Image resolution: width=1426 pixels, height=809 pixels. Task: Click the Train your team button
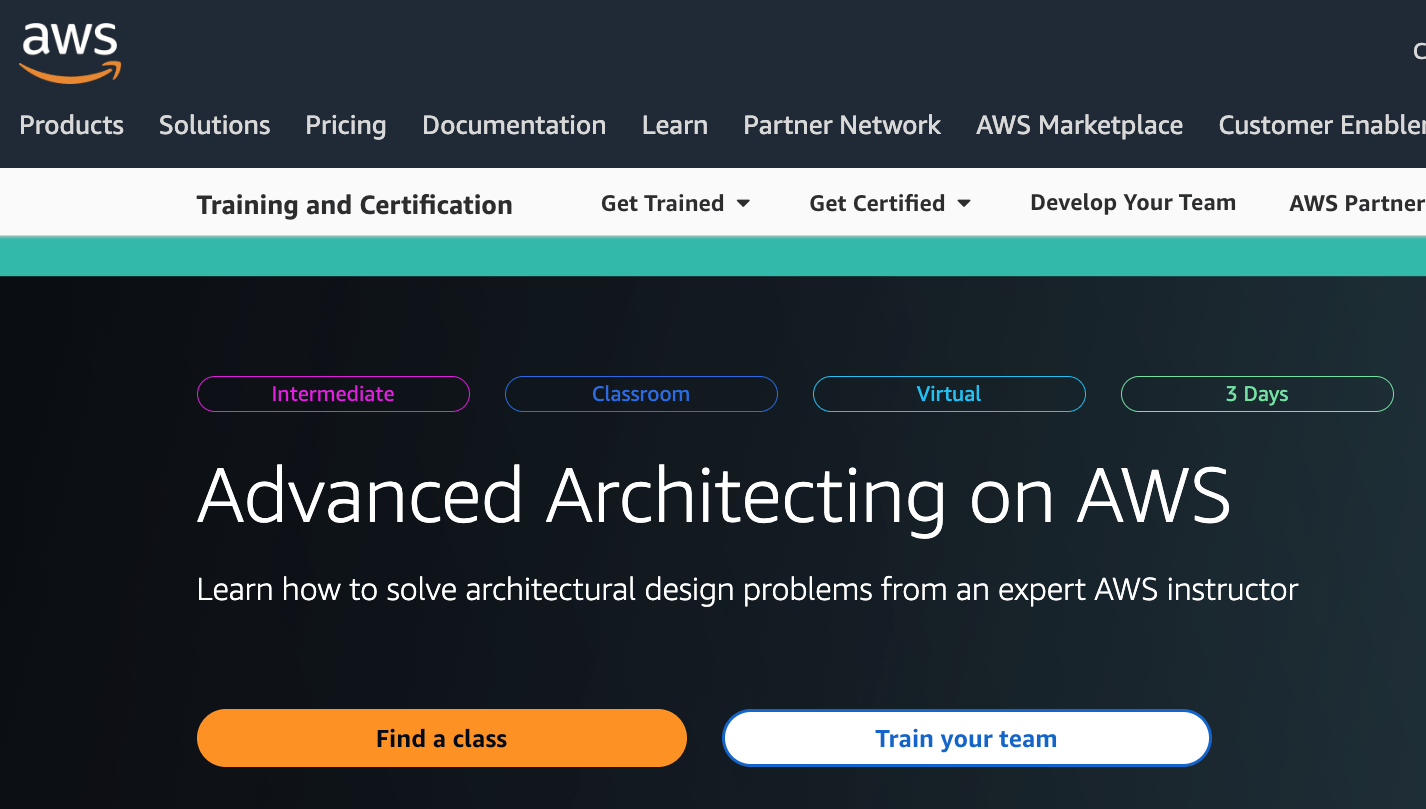(966, 738)
